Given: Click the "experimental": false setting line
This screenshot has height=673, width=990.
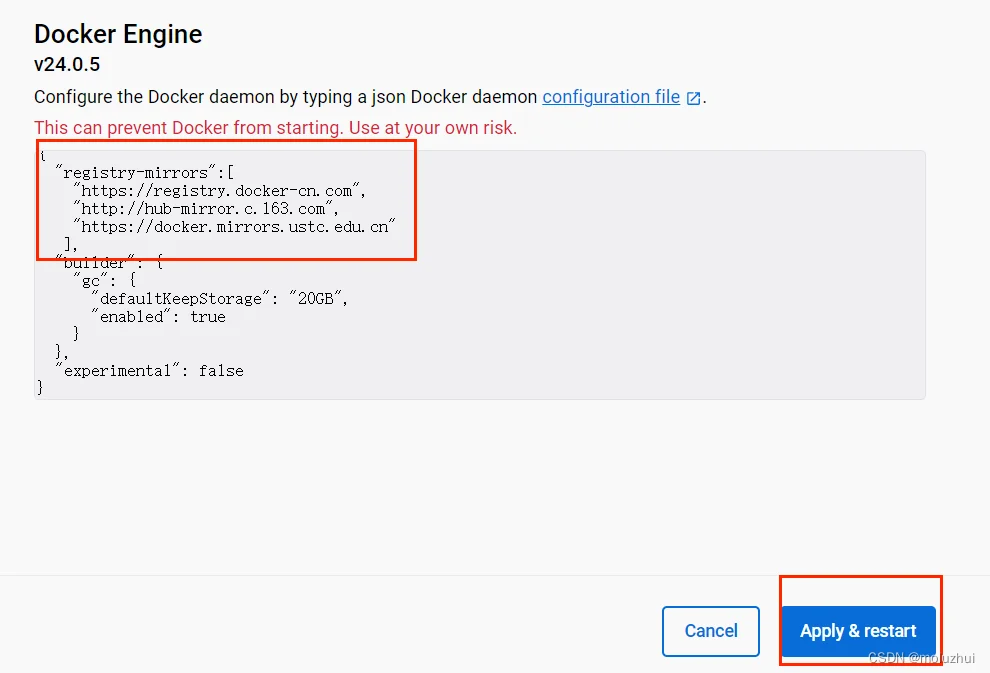Looking at the screenshot, I should (149, 370).
